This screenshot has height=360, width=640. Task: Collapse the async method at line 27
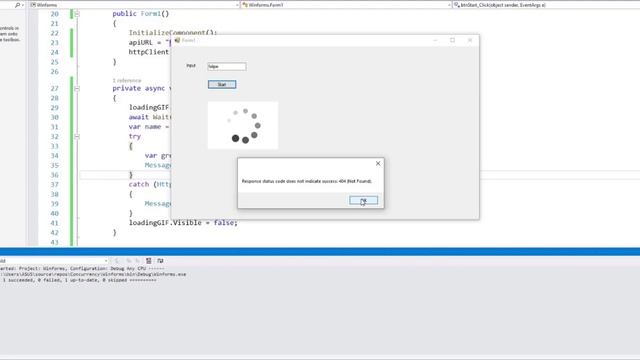77,89
